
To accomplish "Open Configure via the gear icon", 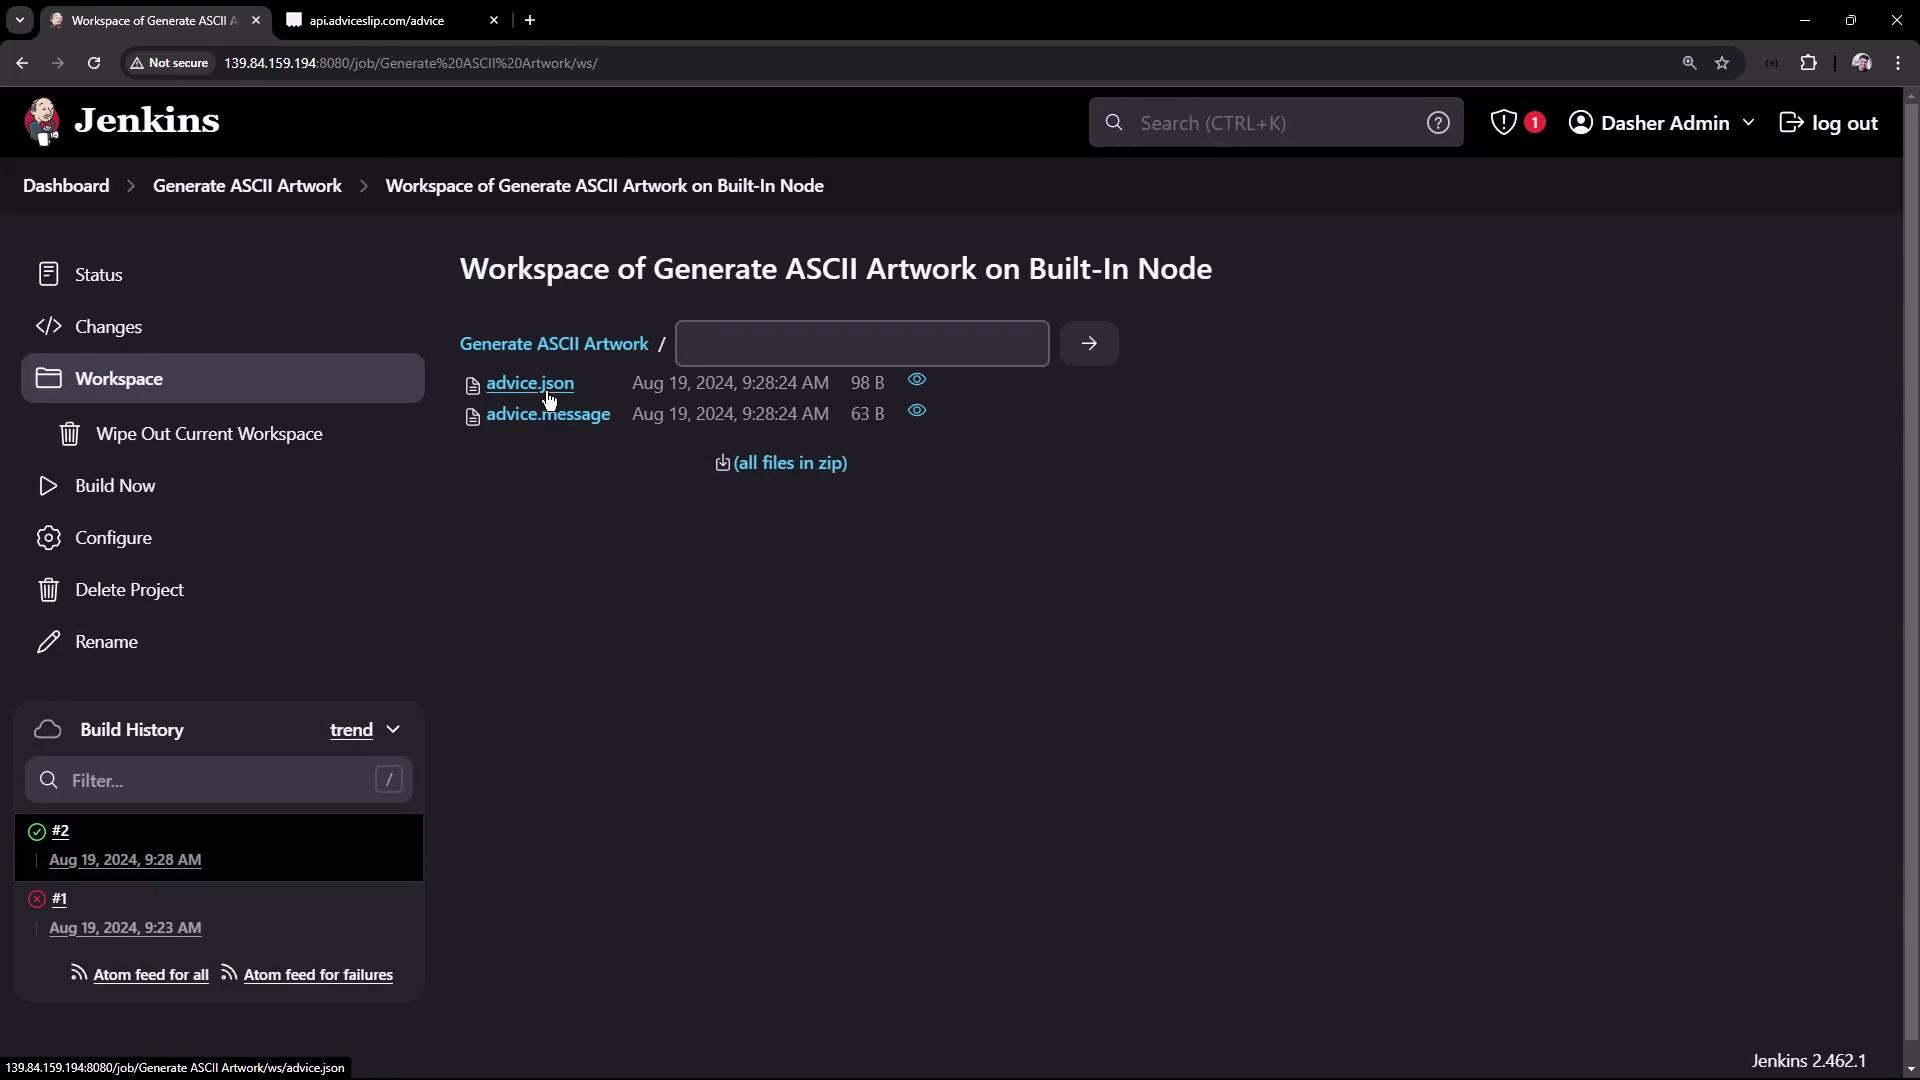I will pos(48,538).
